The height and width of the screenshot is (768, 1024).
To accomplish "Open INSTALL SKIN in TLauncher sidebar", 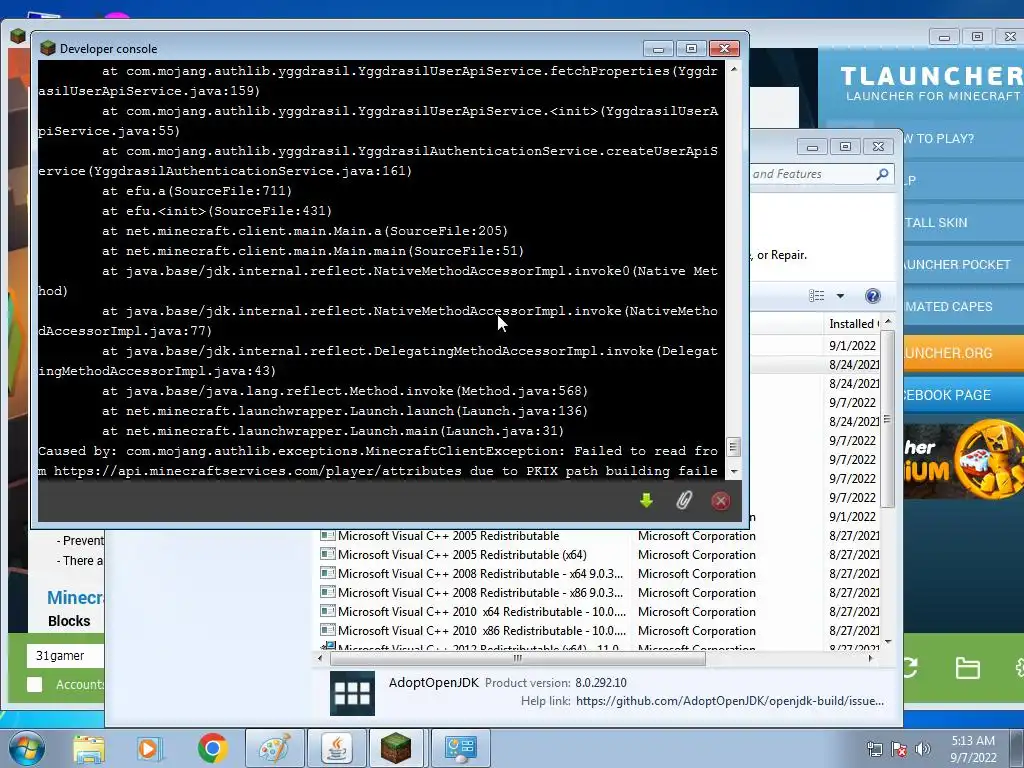I will [964, 223].
